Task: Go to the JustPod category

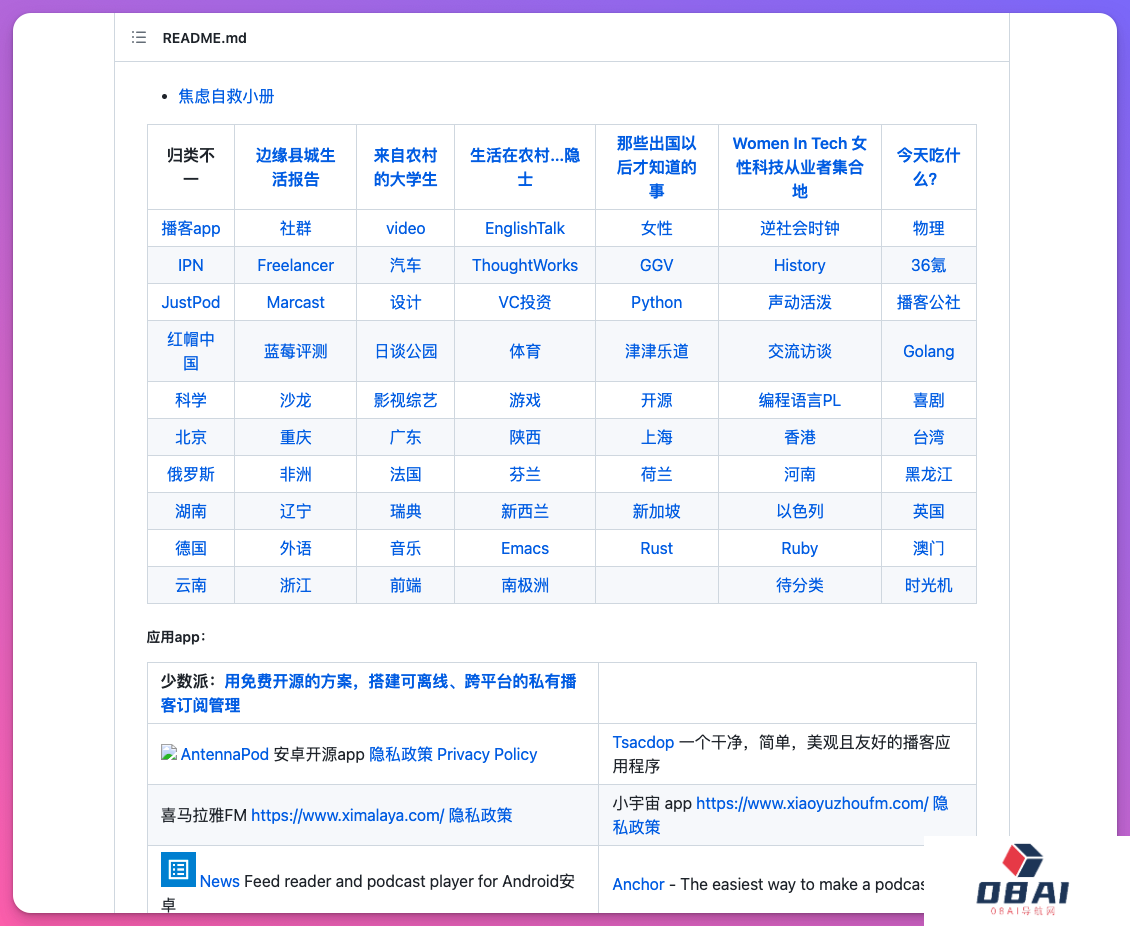Action: [191, 303]
